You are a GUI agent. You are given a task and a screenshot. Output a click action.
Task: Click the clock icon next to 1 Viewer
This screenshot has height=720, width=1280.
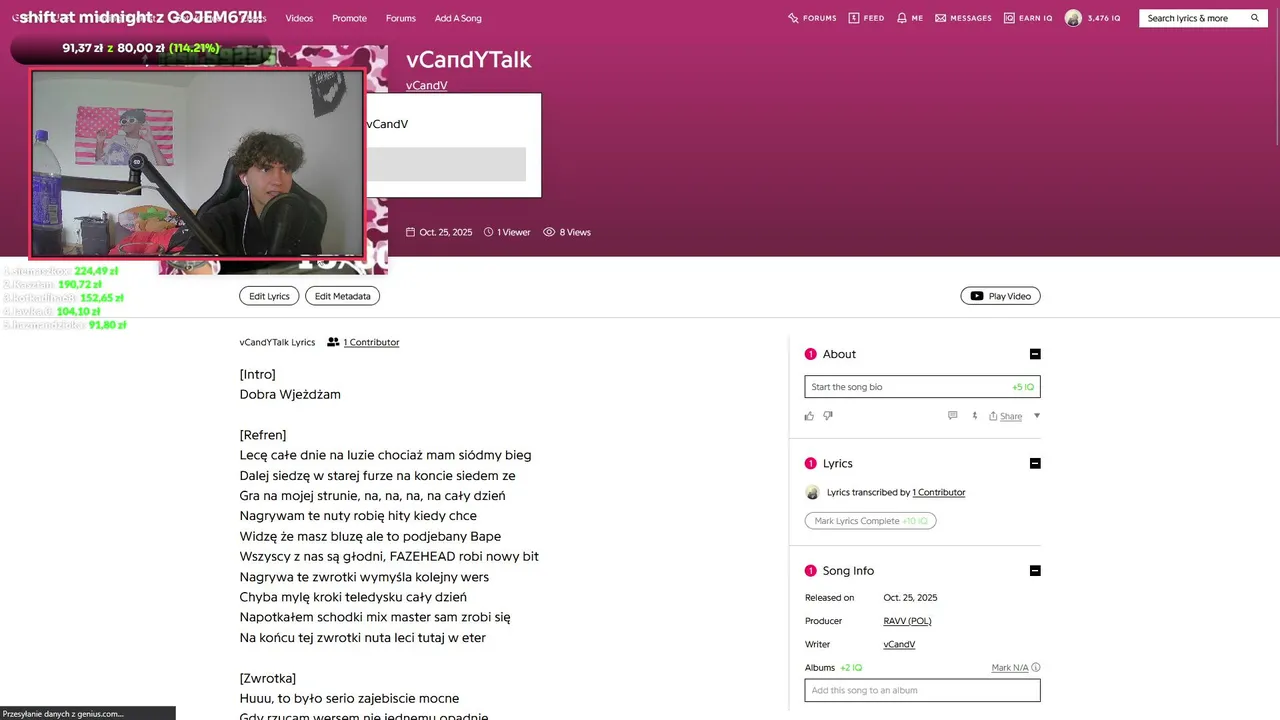(488, 232)
